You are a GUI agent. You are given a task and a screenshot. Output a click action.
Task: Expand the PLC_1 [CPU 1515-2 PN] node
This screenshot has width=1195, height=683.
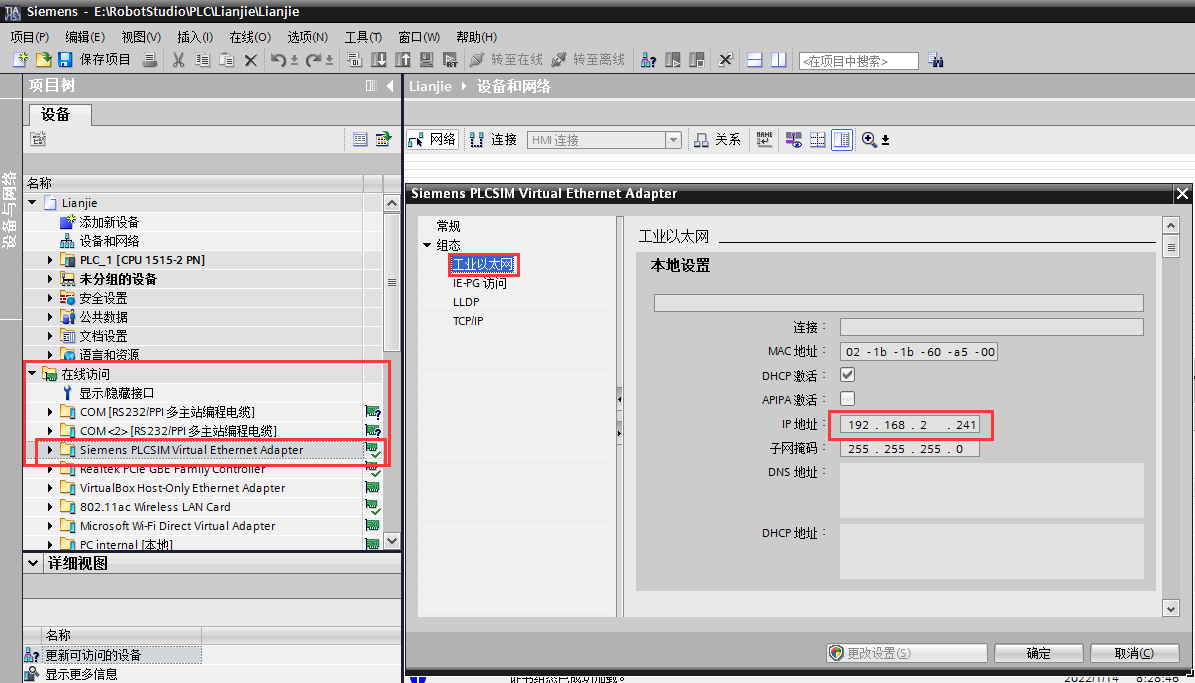49,259
